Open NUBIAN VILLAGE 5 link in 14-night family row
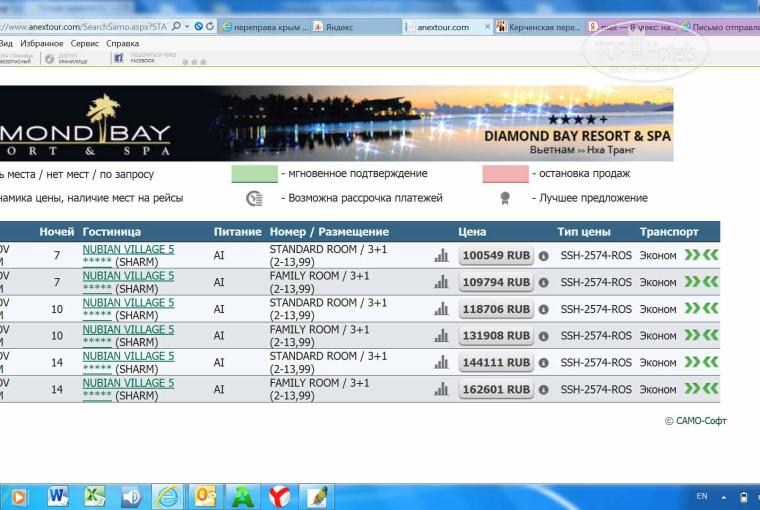 128,383
